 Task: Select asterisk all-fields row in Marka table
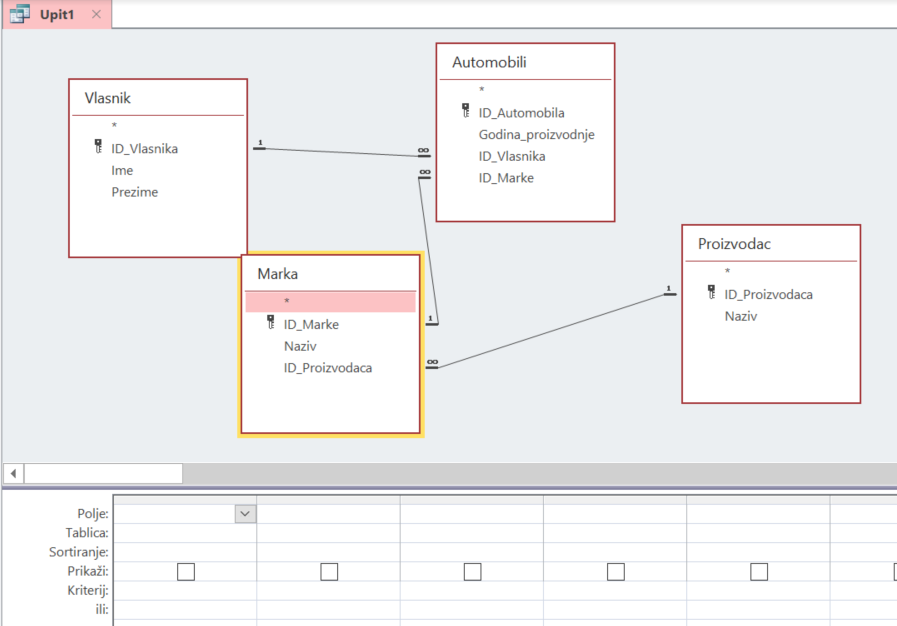click(330, 301)
